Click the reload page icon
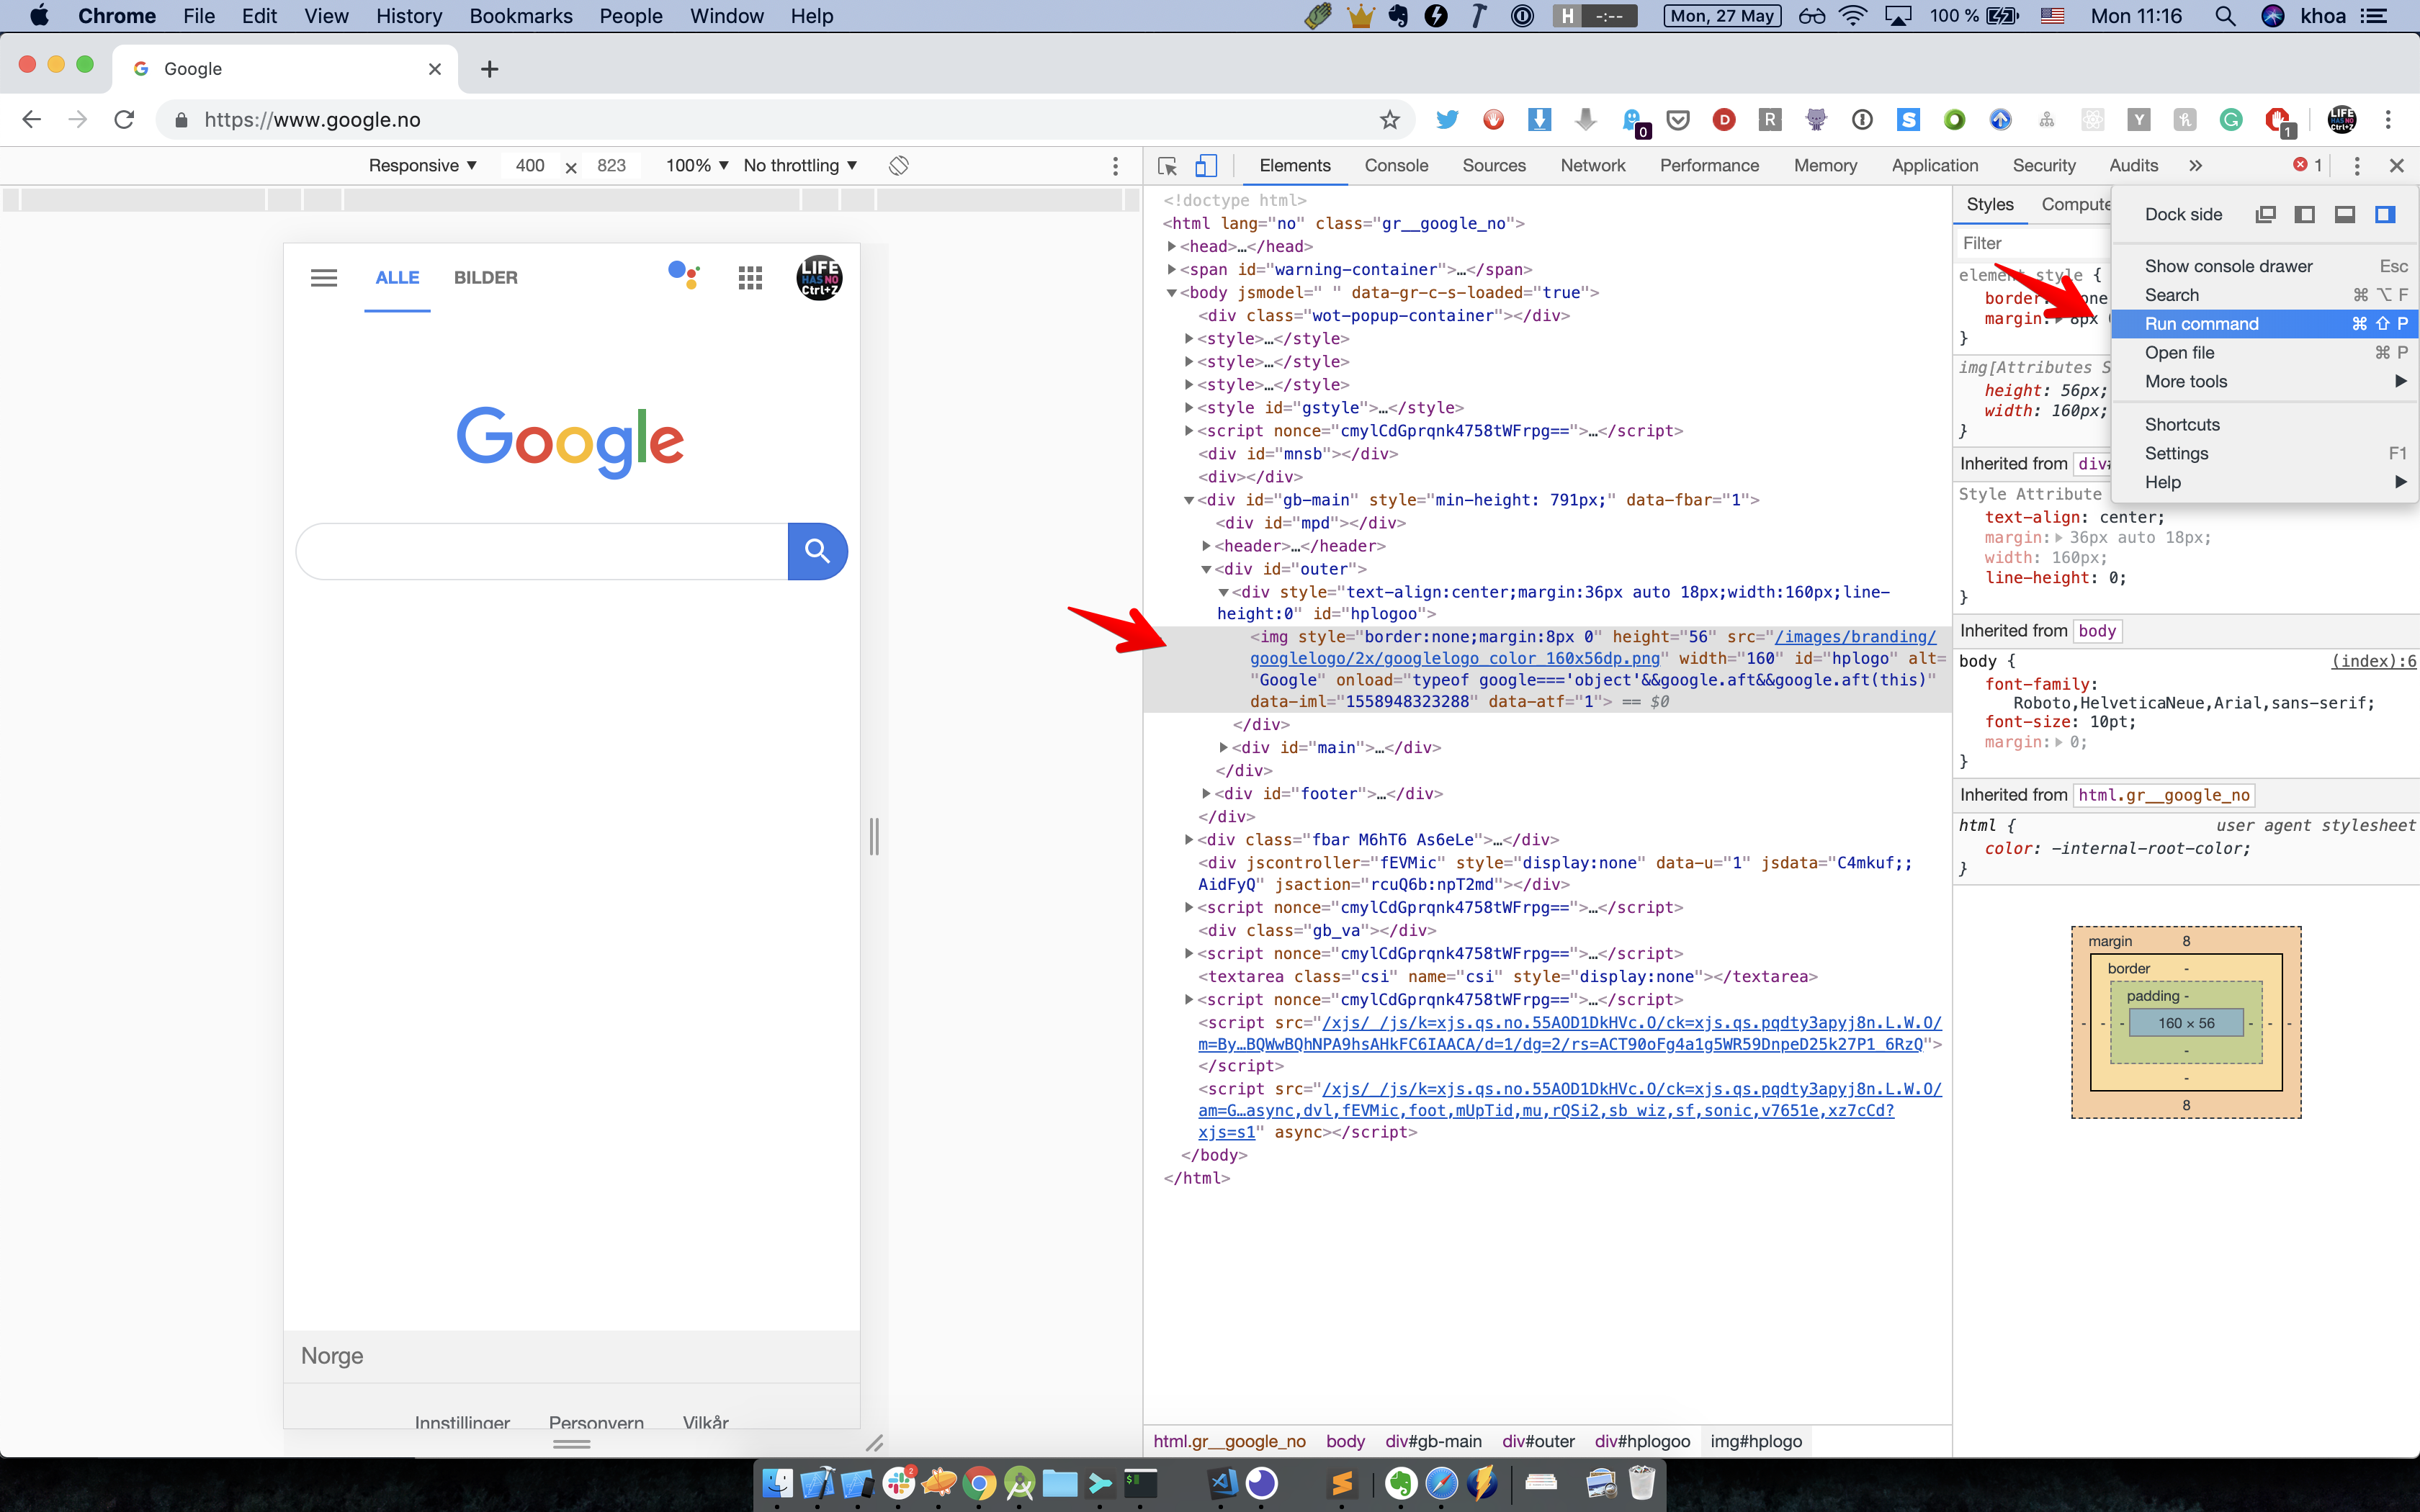 [x=124, y=120]
